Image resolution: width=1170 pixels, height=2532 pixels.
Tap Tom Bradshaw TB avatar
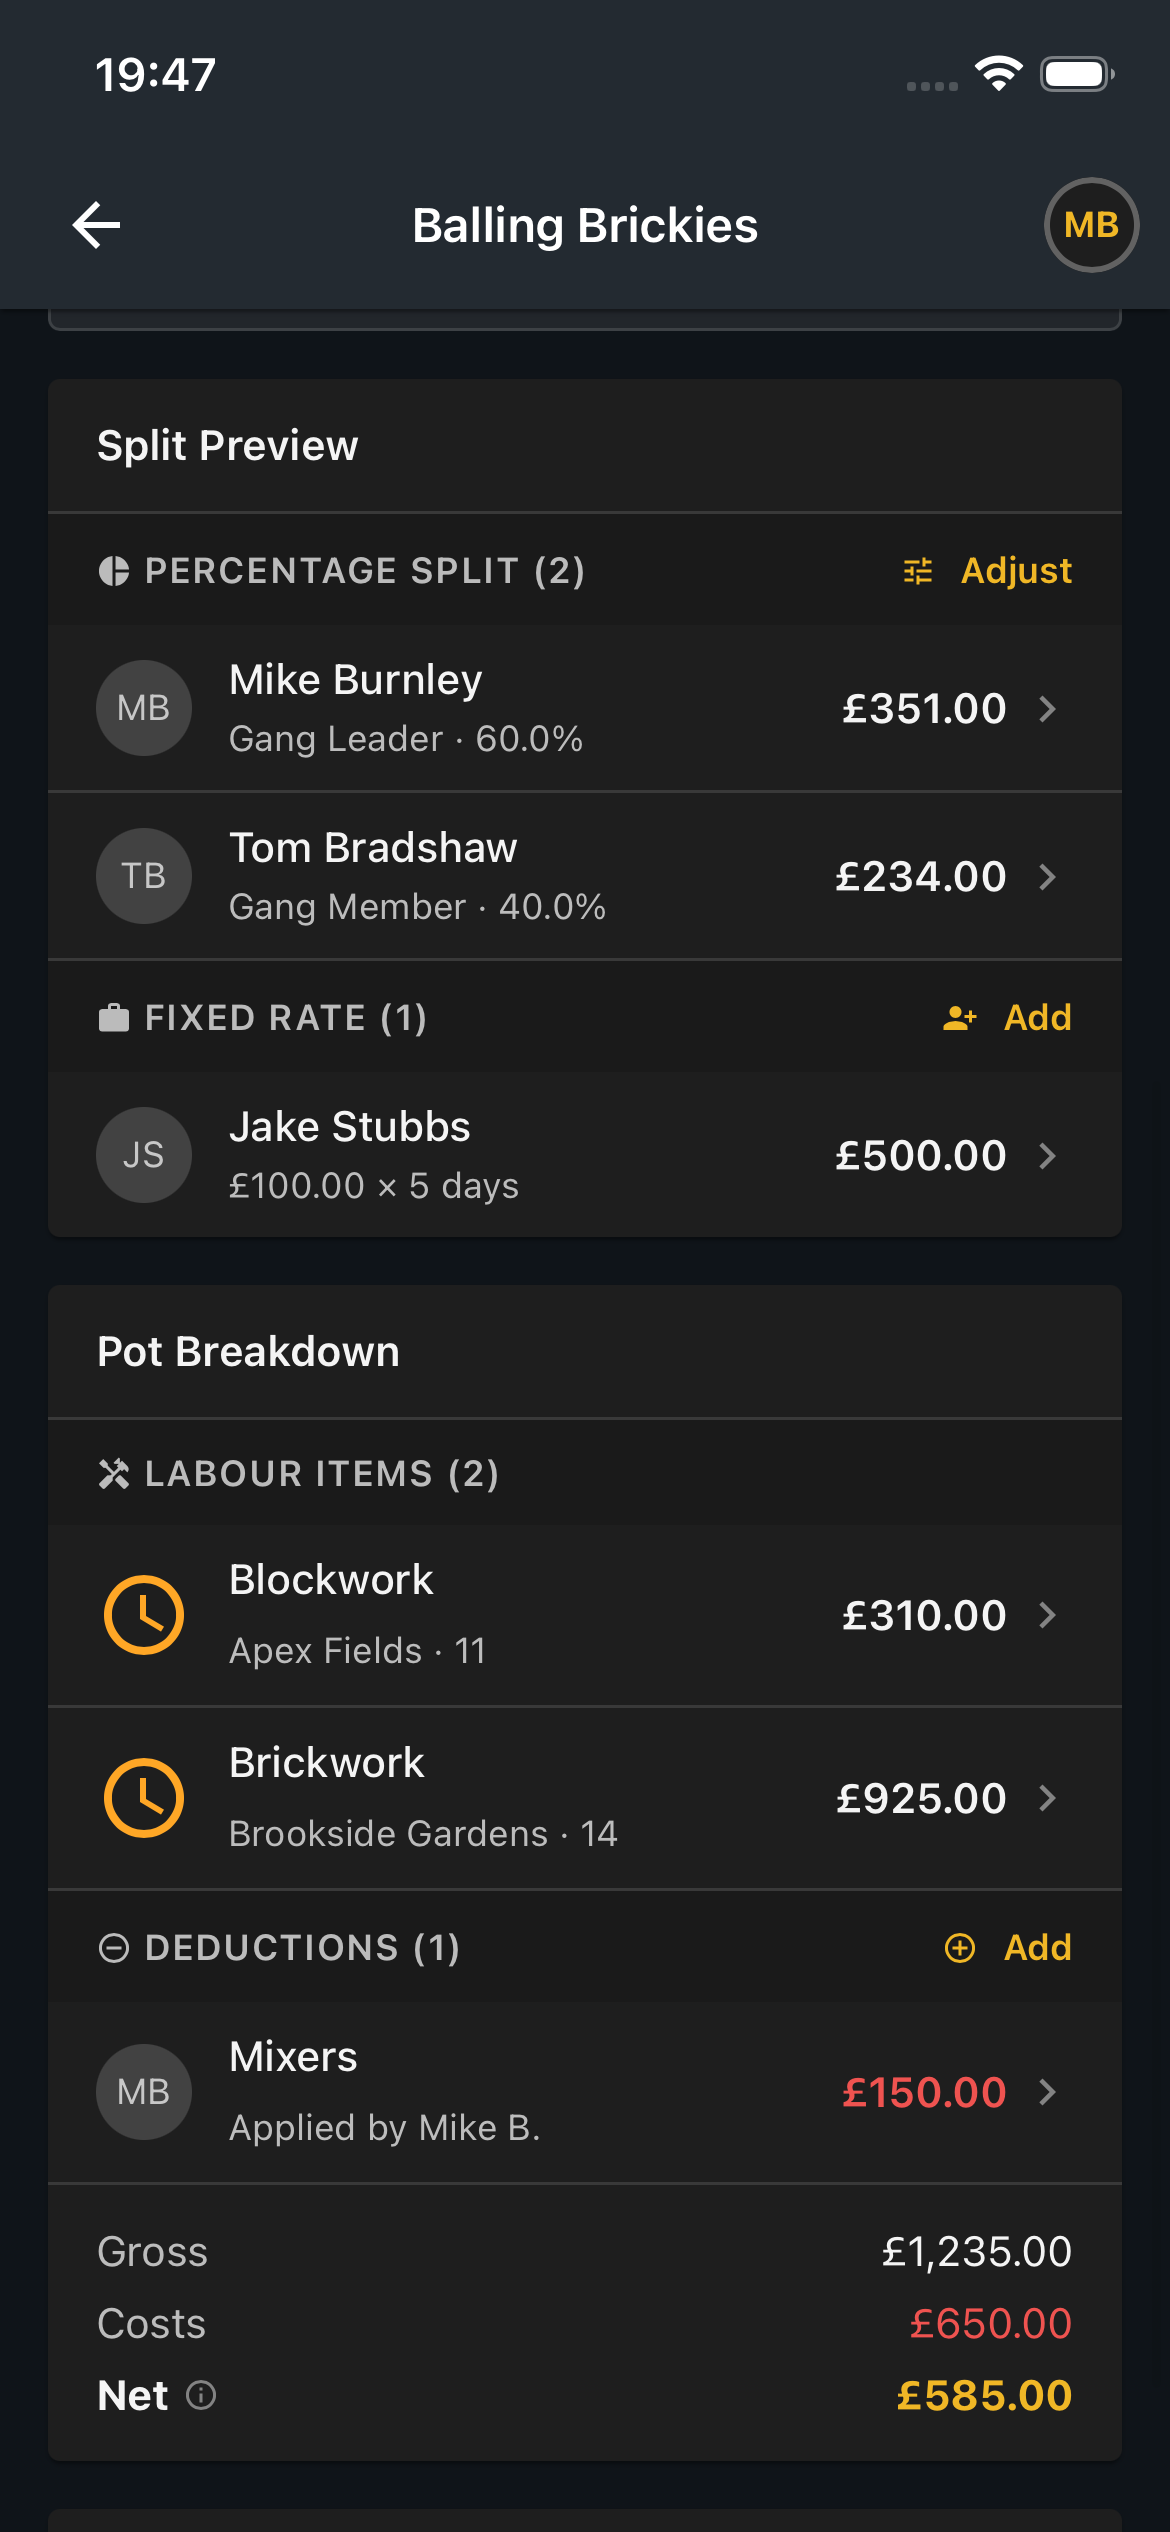[144, 876]
